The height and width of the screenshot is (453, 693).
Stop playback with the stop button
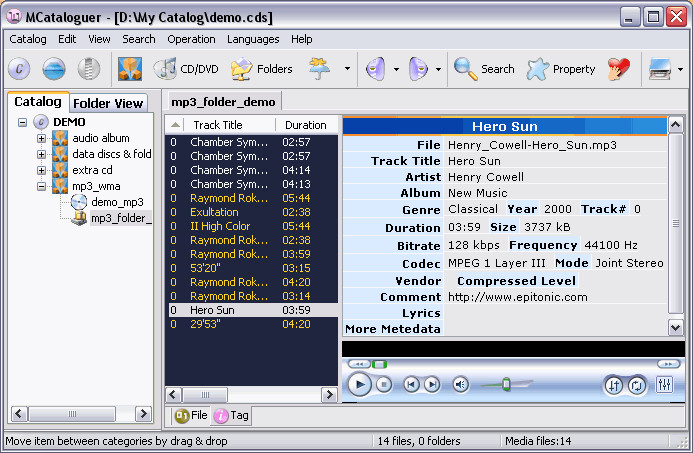pos(384,385)
